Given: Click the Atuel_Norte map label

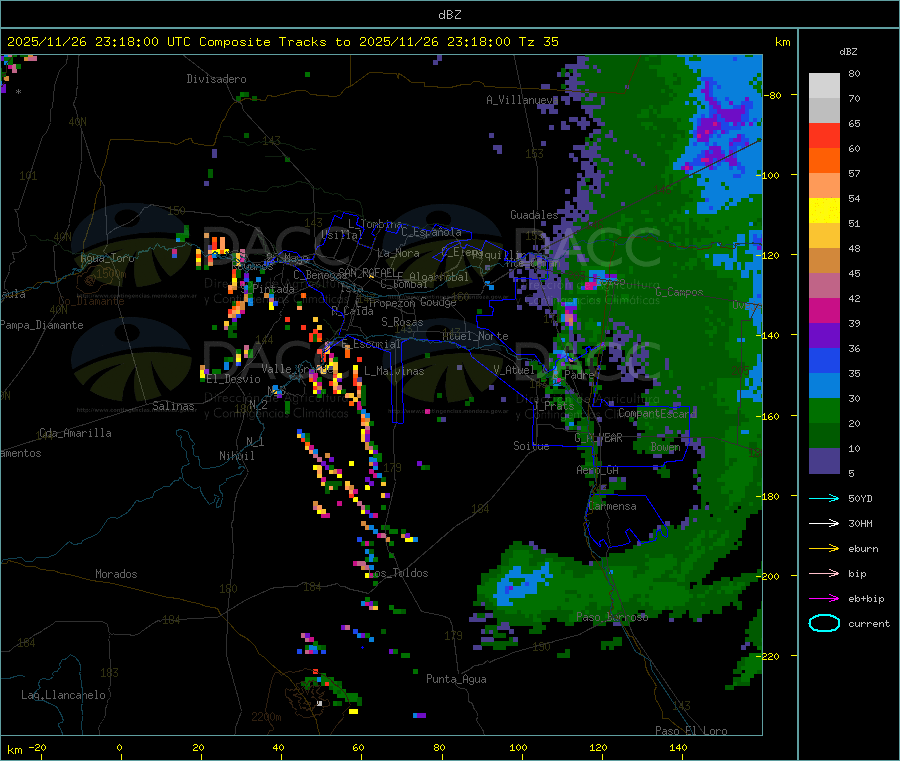Looking at the screenshot, I should pos(475,336).
